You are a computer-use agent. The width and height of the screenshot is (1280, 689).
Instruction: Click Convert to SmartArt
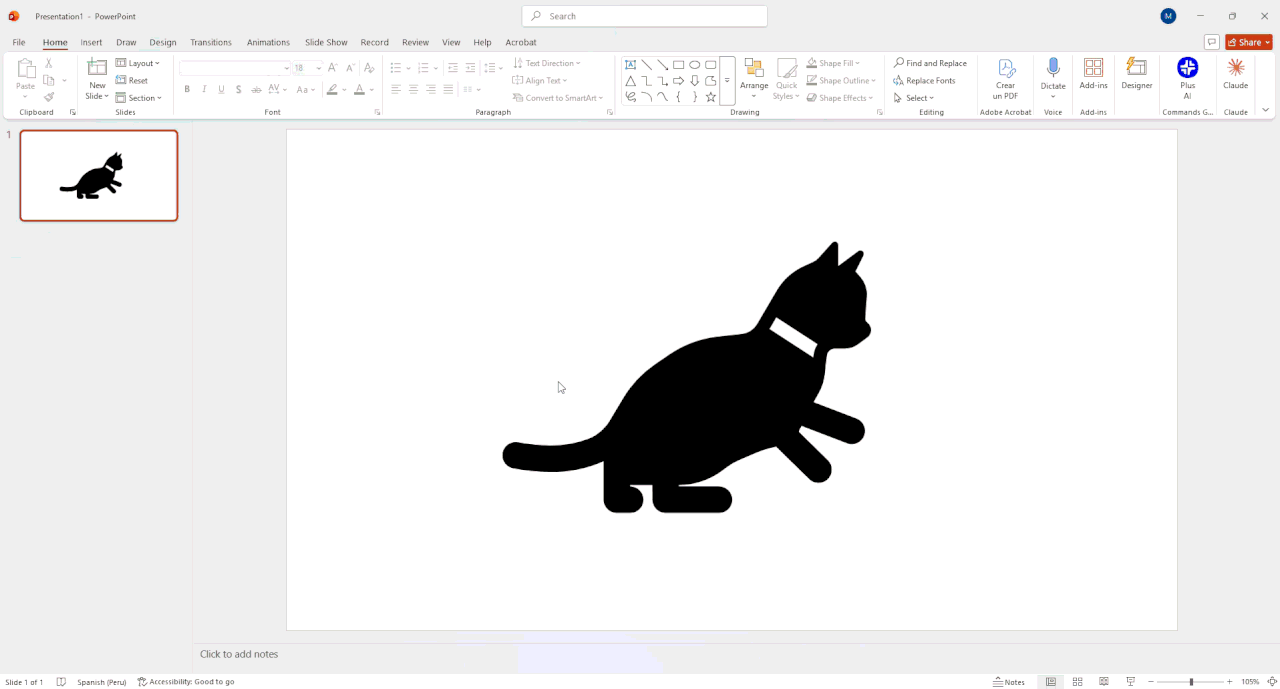click(x=558, y=98)
